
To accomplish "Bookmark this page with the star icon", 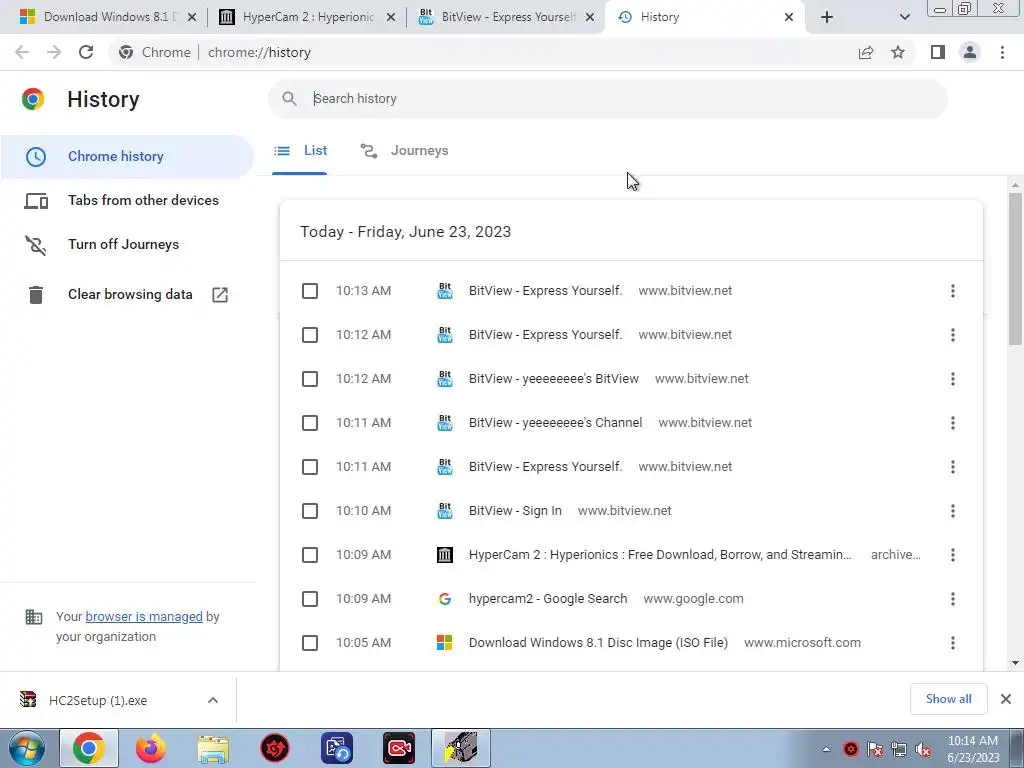I will [x=899, y=52].
